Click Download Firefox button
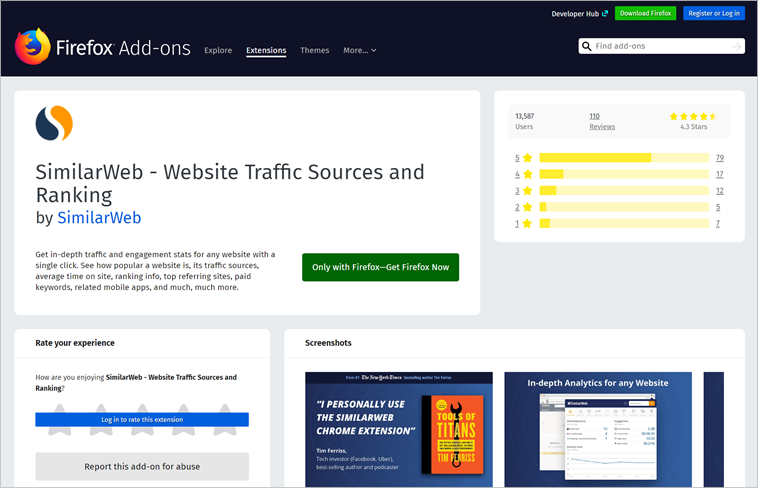This screenshot has height=488, width=758. click(645, 14)
